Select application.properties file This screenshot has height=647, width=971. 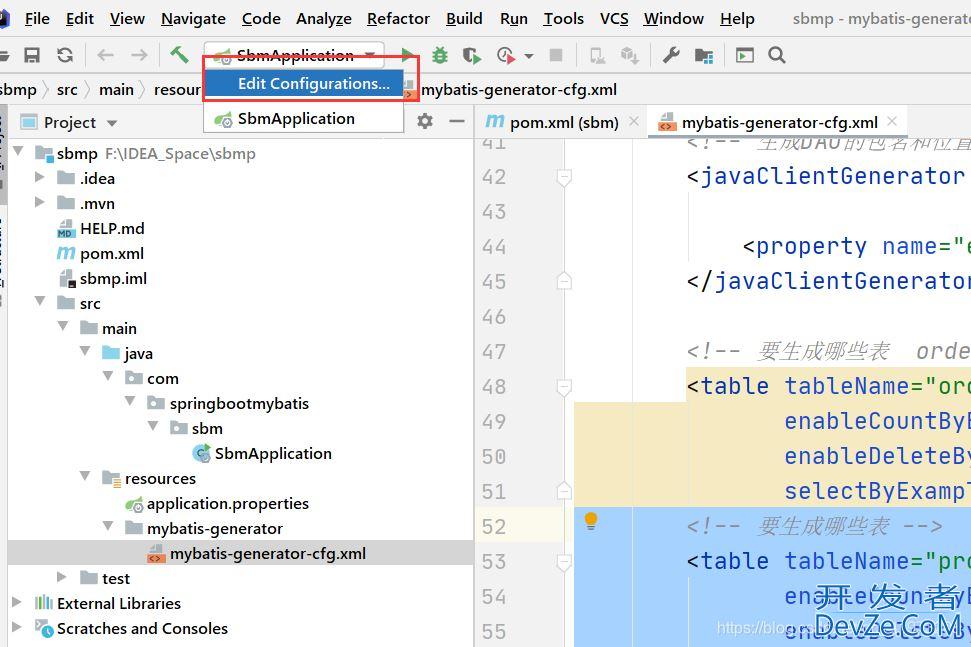click(227, 503)
